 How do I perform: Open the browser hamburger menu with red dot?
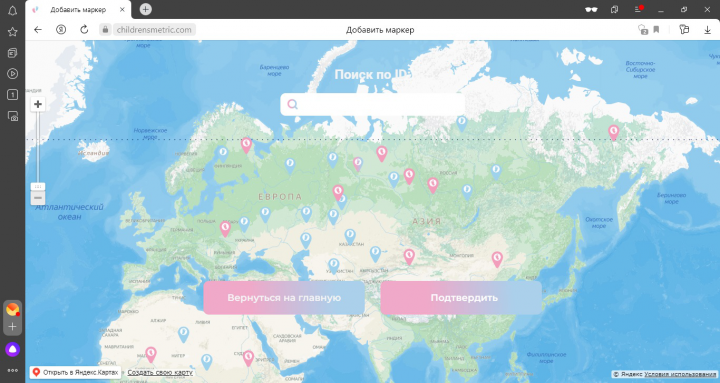point(638,9)
